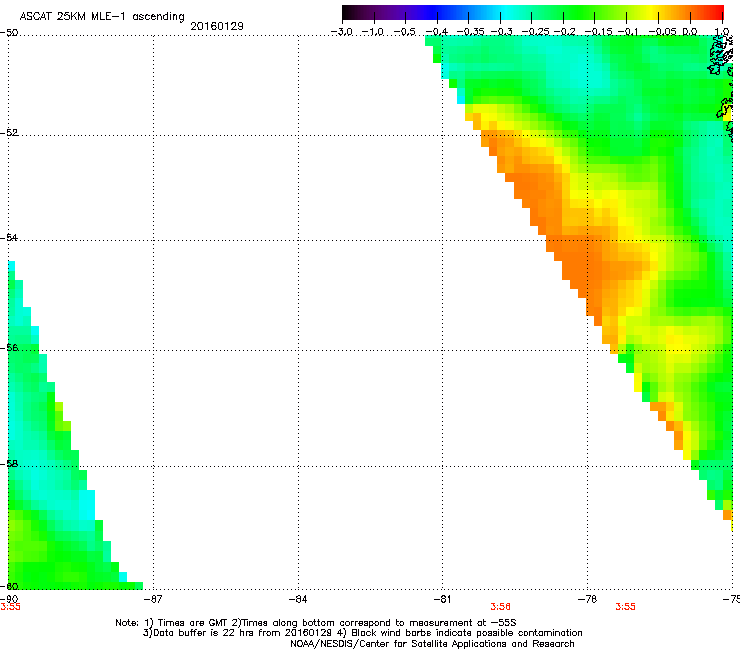
Task: Click the "Note: 1) Times are GMT" line
Action: point(316,623)
